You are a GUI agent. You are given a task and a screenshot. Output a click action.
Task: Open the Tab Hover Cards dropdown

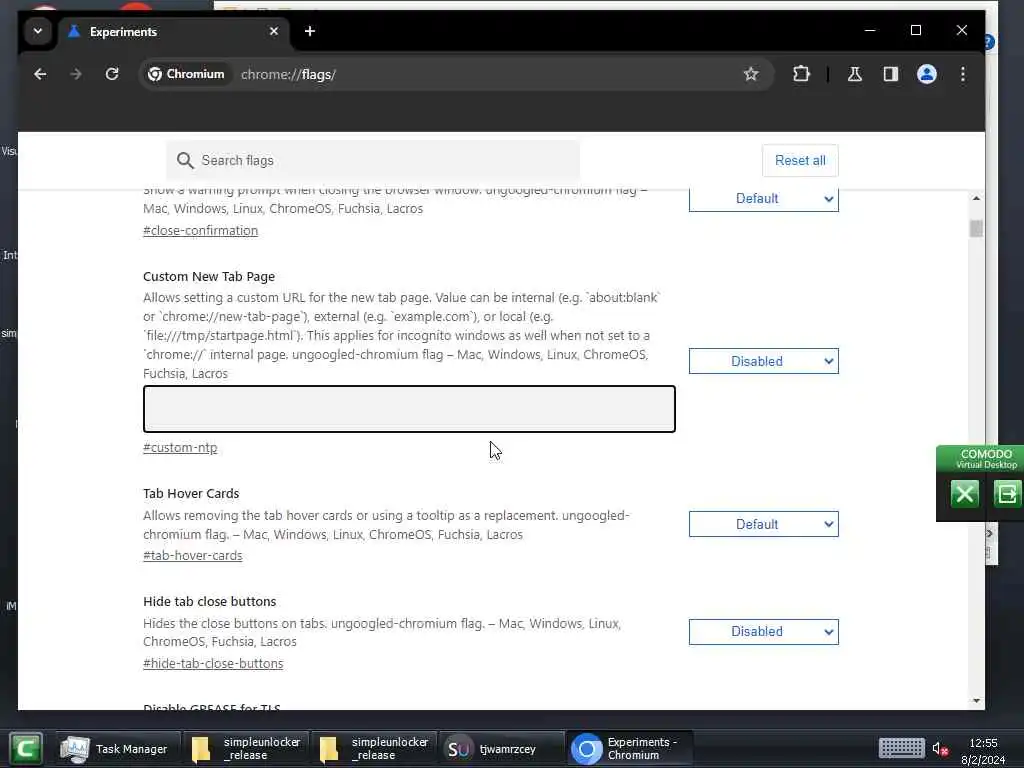(763, 524)
